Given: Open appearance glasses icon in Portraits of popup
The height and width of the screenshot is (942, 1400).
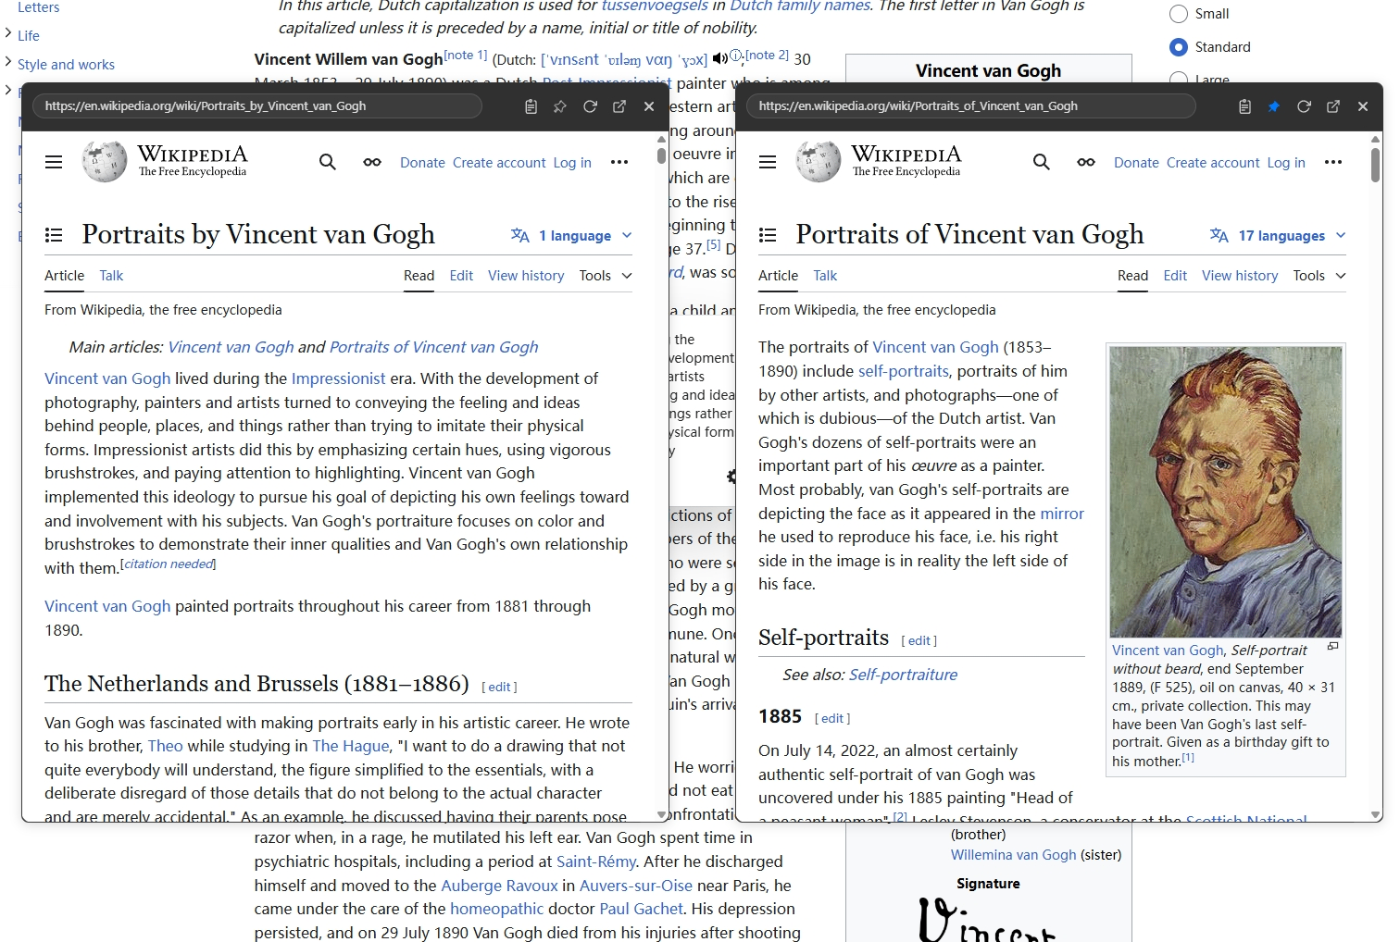Looking at the screenshot, I should pyautogui.click(x=1086, y=162).
